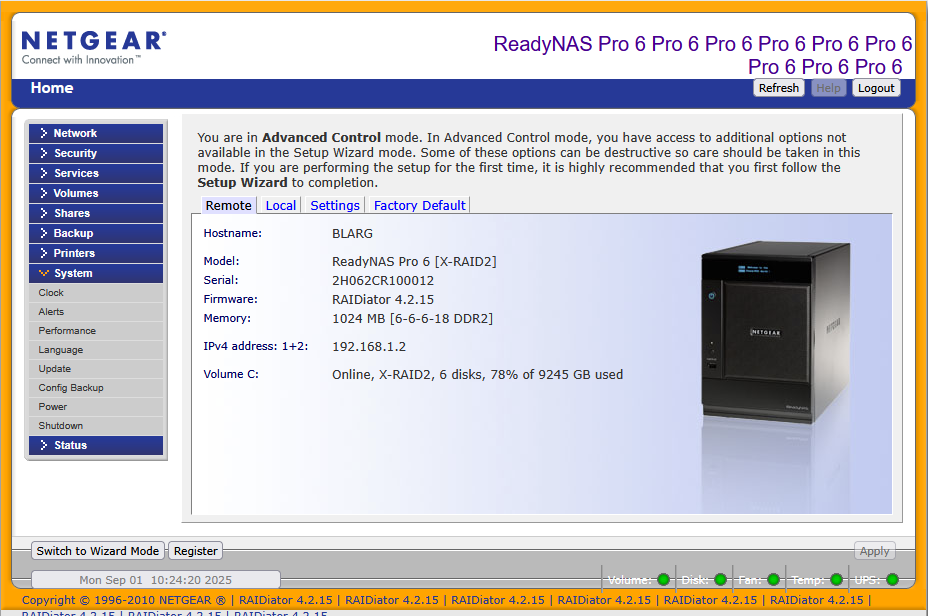
Task: Open the Shutdown page
Action: coord(96,425)
